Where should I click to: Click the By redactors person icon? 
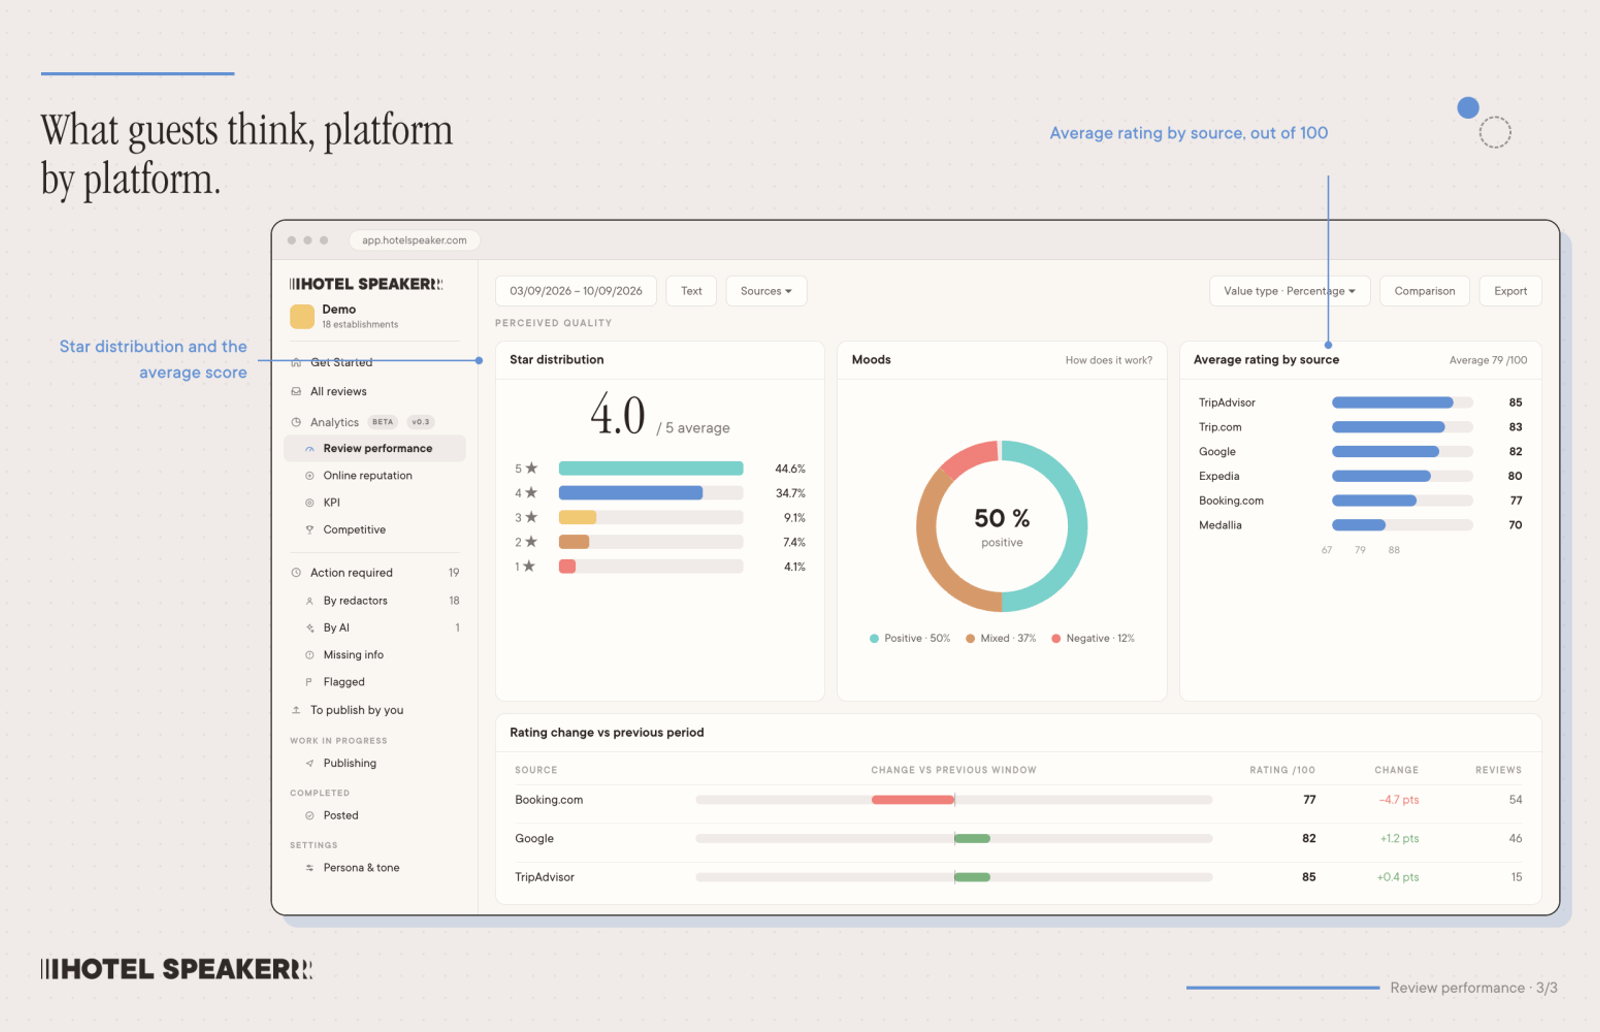point(310,601)
